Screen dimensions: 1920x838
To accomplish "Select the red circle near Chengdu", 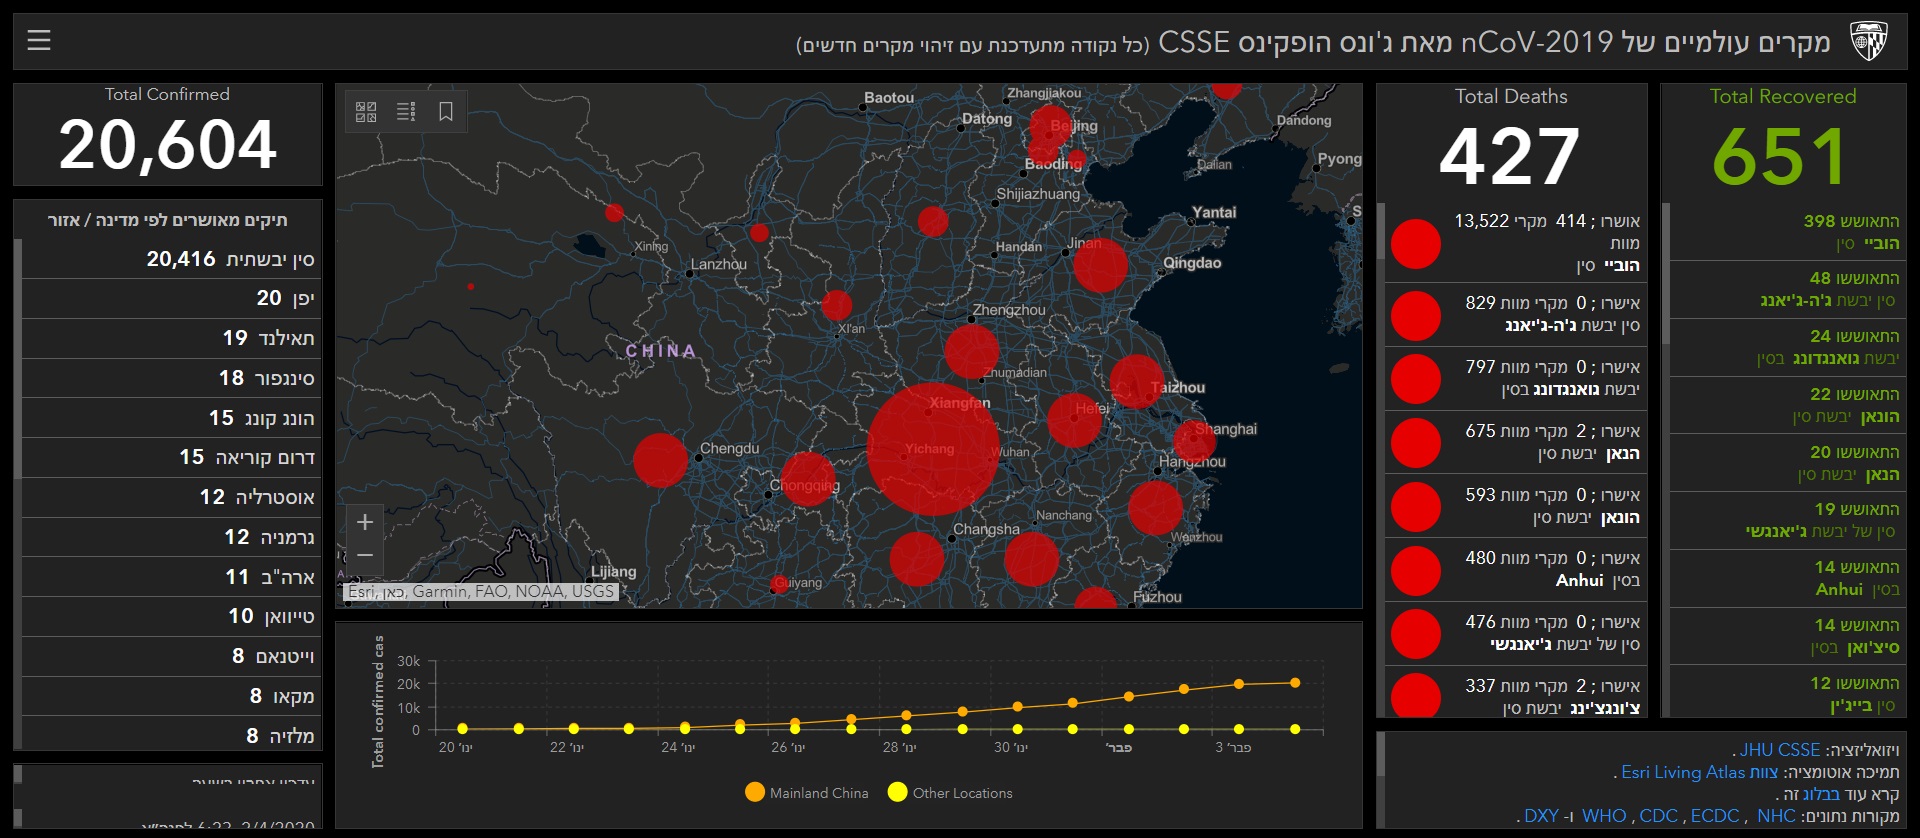I will tap(661, 460).
